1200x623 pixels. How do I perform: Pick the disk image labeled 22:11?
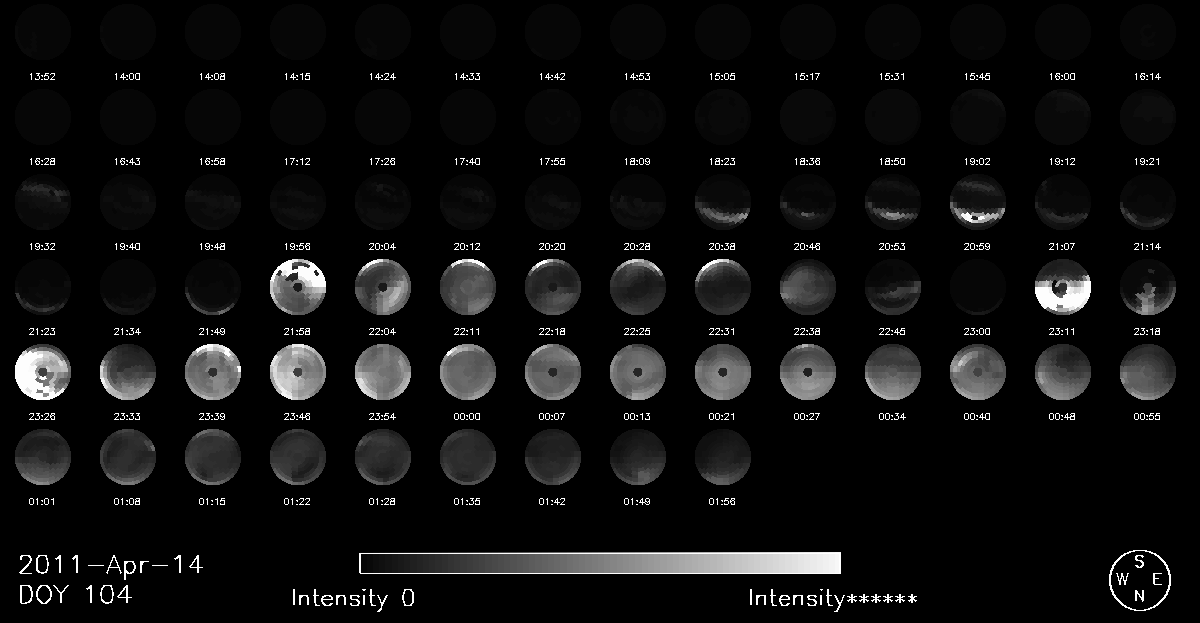(468, 287)
